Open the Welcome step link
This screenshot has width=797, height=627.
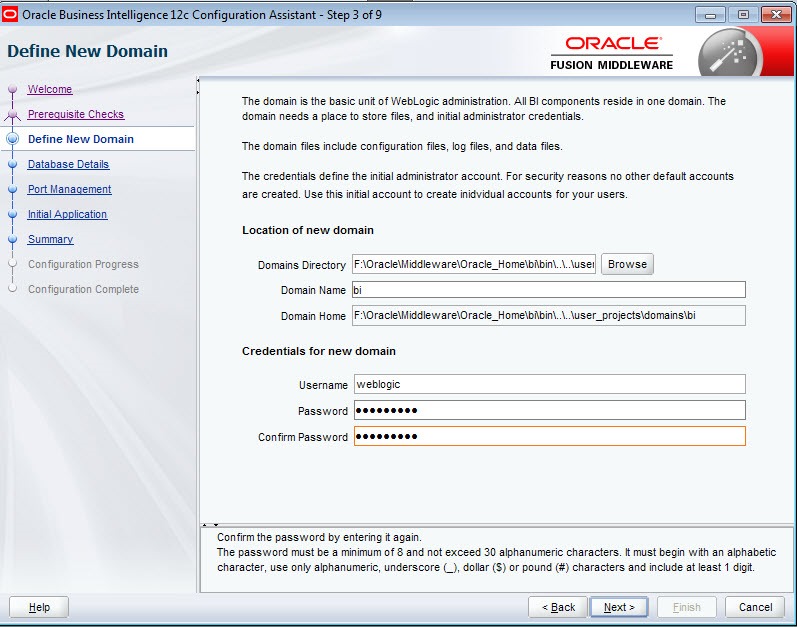click(x=50, y=89)
